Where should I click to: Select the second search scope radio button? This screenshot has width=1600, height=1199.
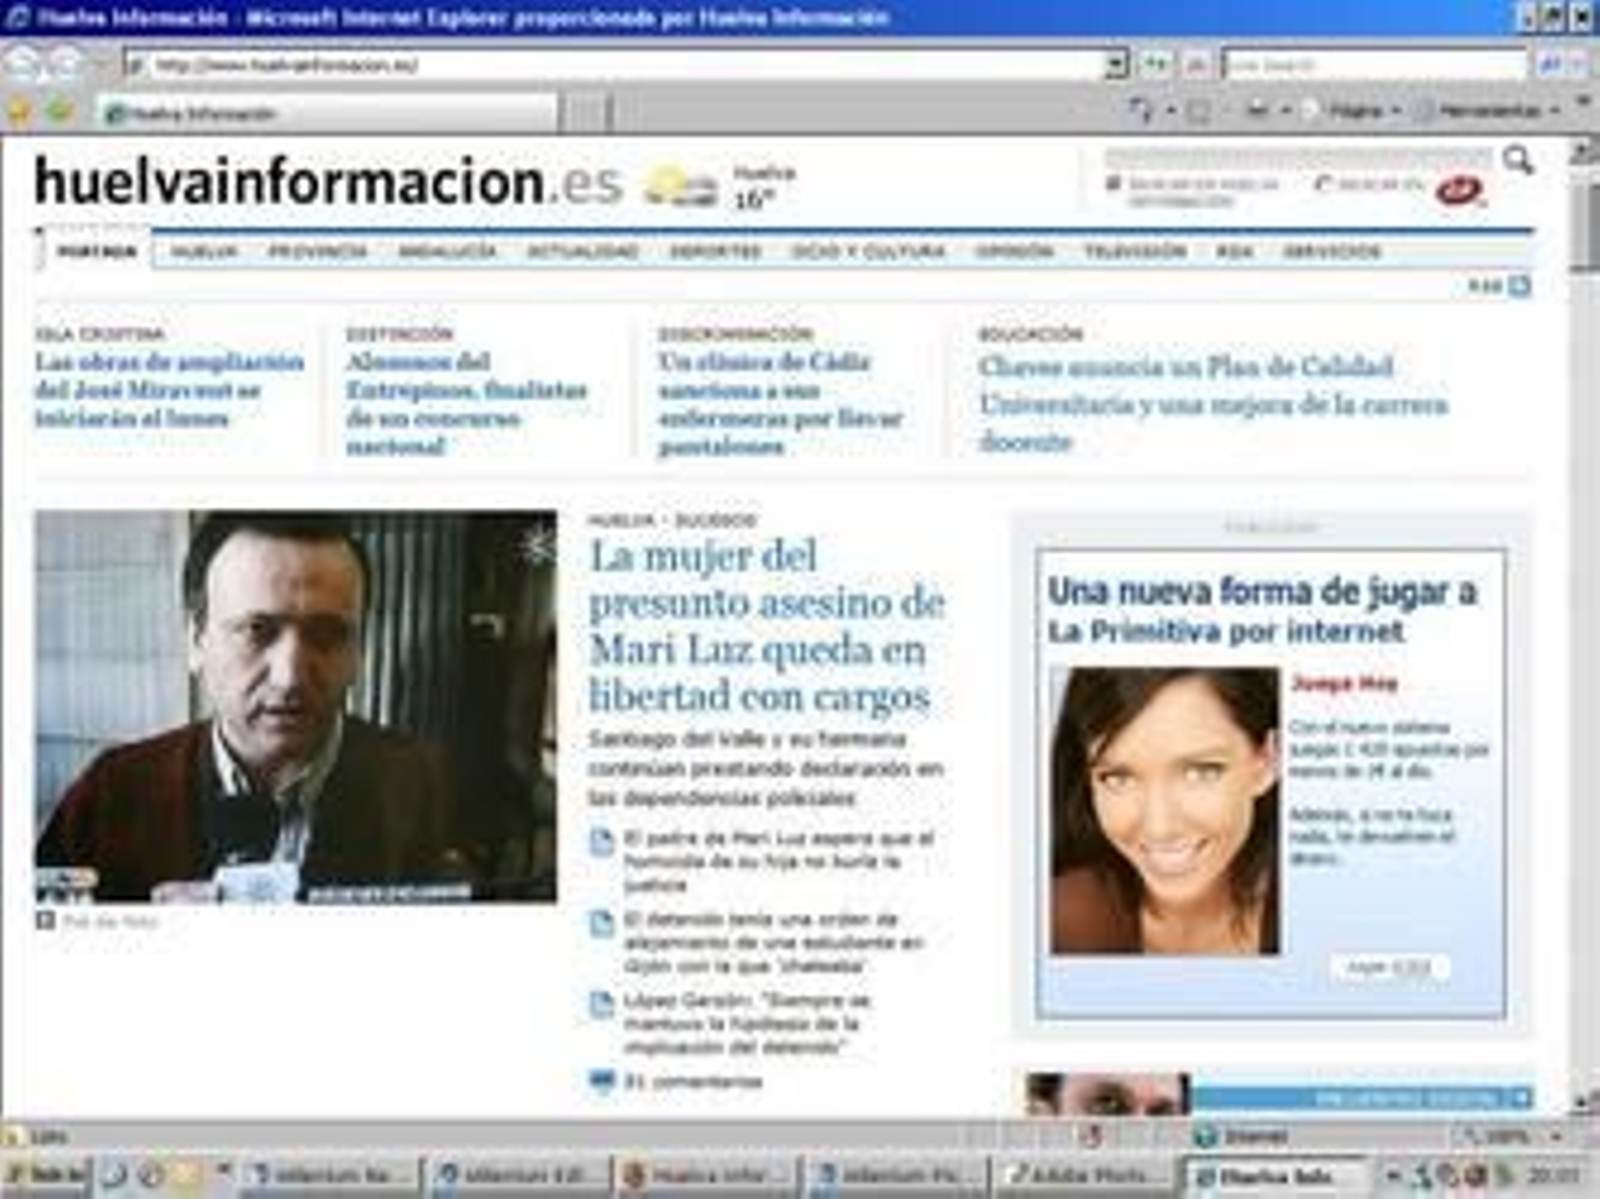pyautogui.click(x=1324, y=184)
